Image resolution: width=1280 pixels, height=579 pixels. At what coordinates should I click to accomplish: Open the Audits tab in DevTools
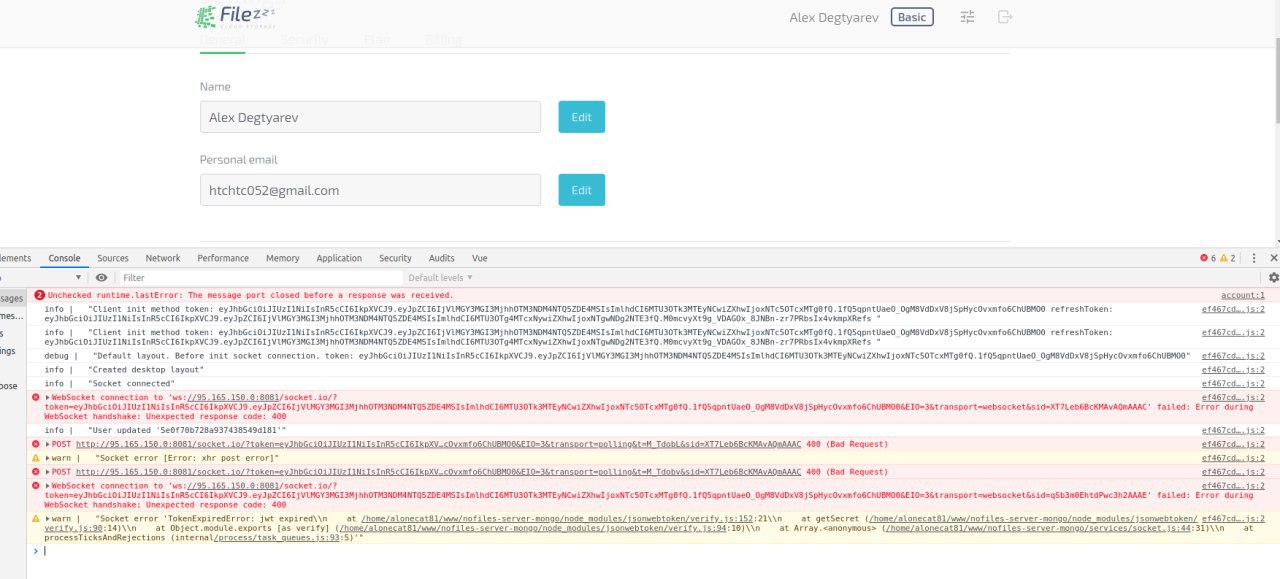[441, 258]
